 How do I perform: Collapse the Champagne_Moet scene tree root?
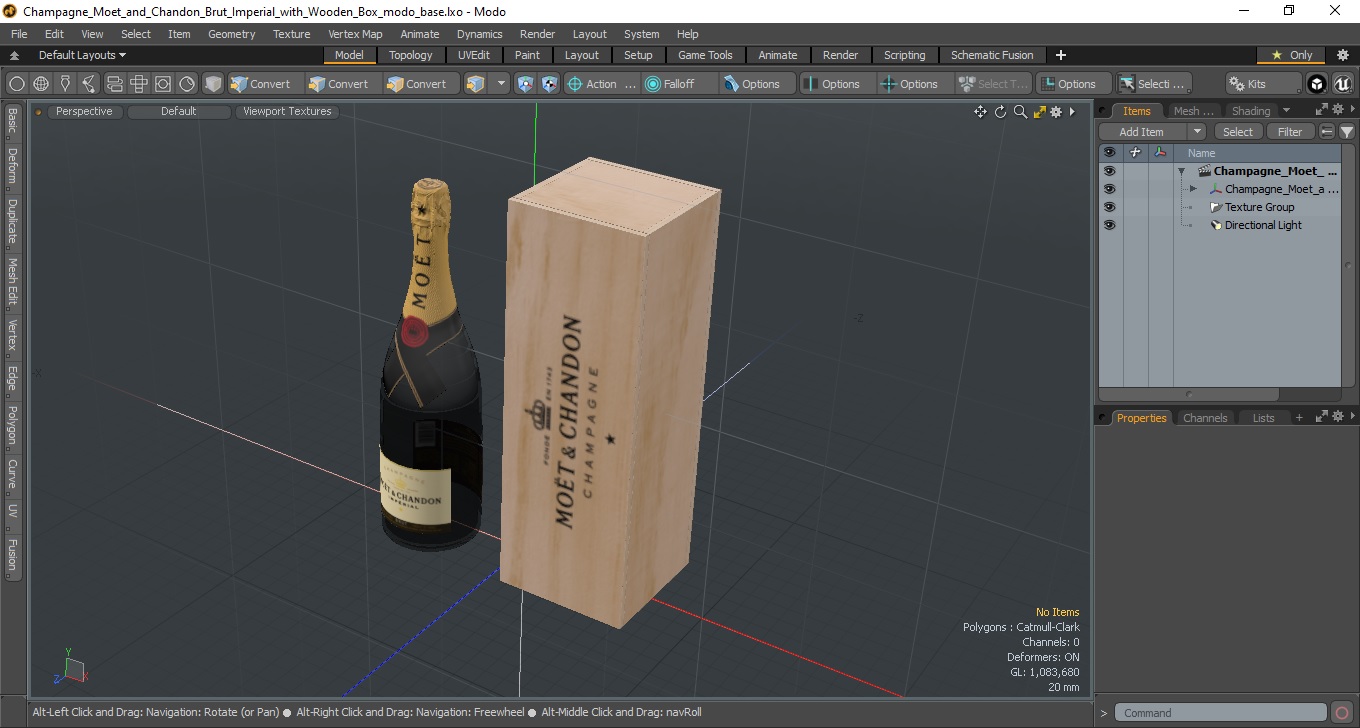[1181, 171]
